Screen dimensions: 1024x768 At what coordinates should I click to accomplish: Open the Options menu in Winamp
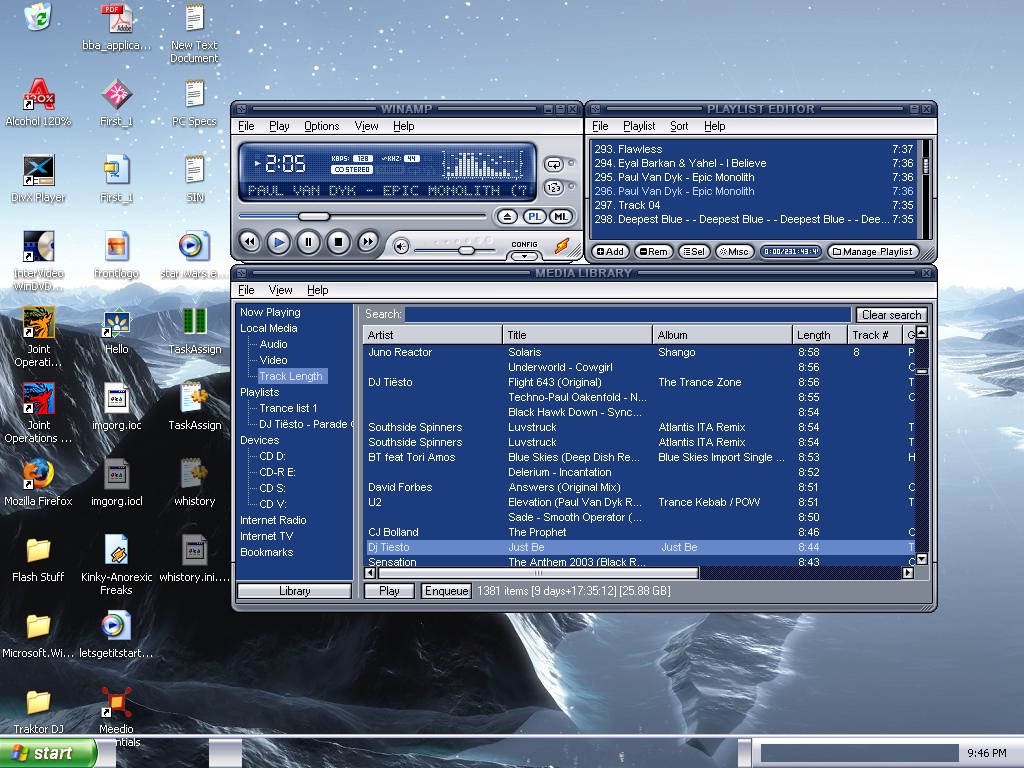click(x=321, y=126)
